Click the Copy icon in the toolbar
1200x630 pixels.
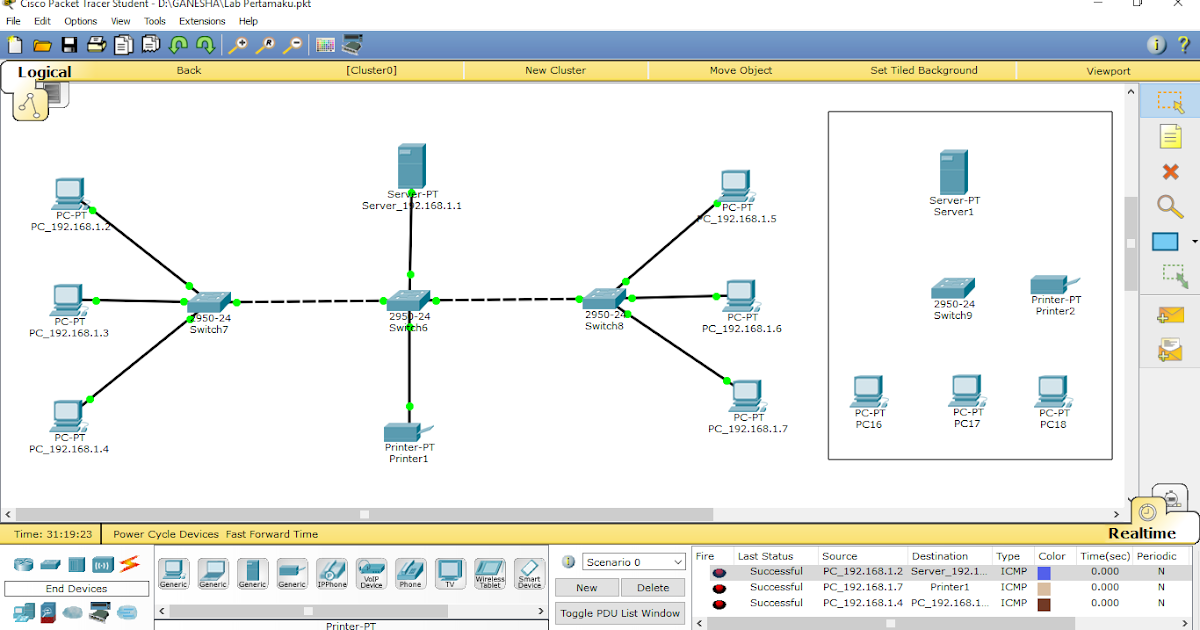[124, 44]
